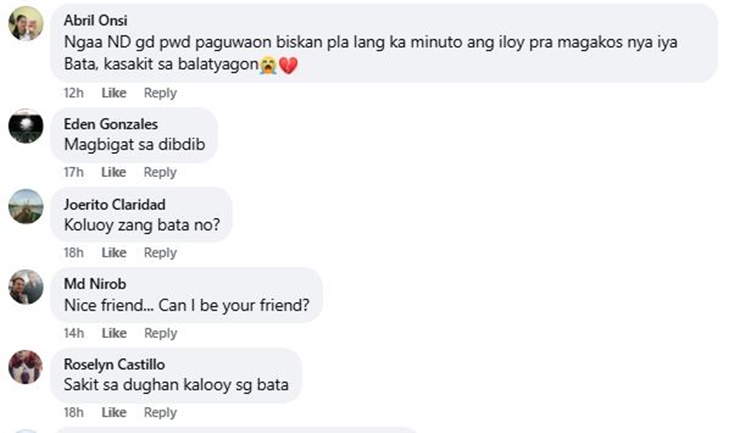Open Joerito Claridad's profile avatar
The width and height of the screenshot is (750, 433).
tap(26, 207)
